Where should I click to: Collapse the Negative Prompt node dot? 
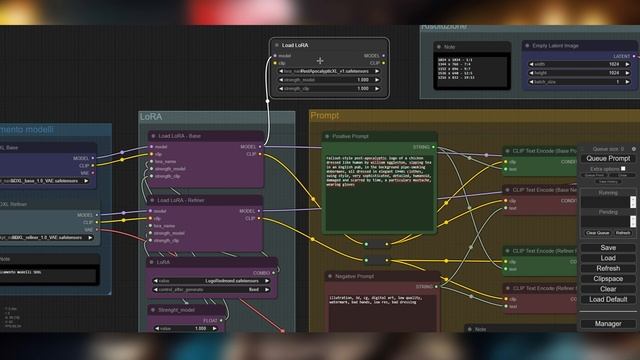coord(330,276)
